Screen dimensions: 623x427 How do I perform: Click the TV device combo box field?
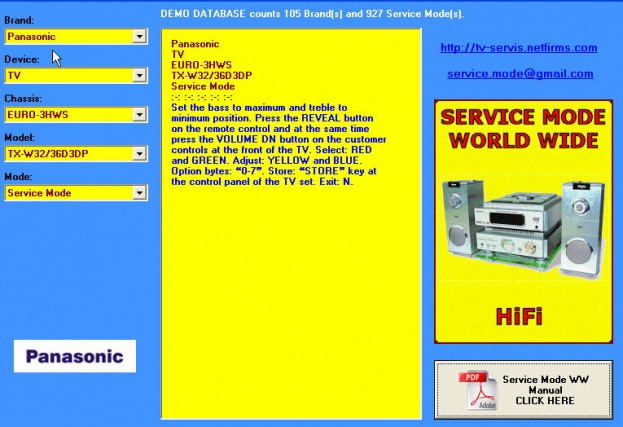tap(76, 75)
